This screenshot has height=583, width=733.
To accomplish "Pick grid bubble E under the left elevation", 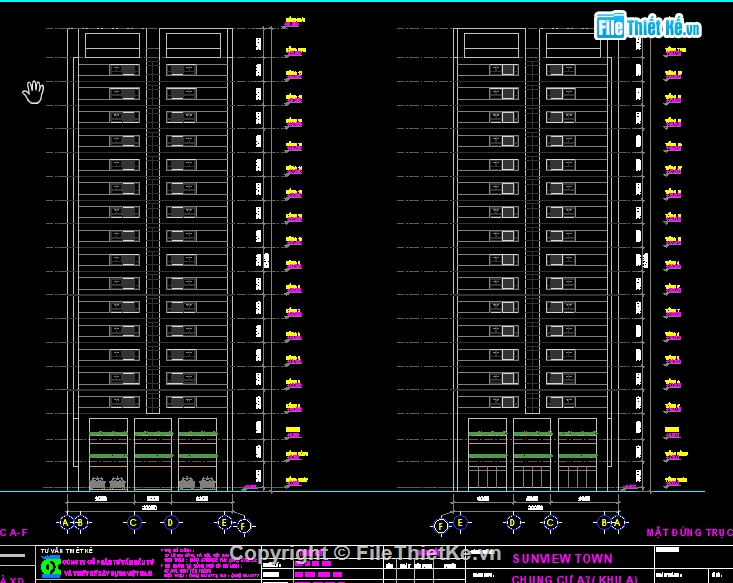I will [x=224, y=522].
